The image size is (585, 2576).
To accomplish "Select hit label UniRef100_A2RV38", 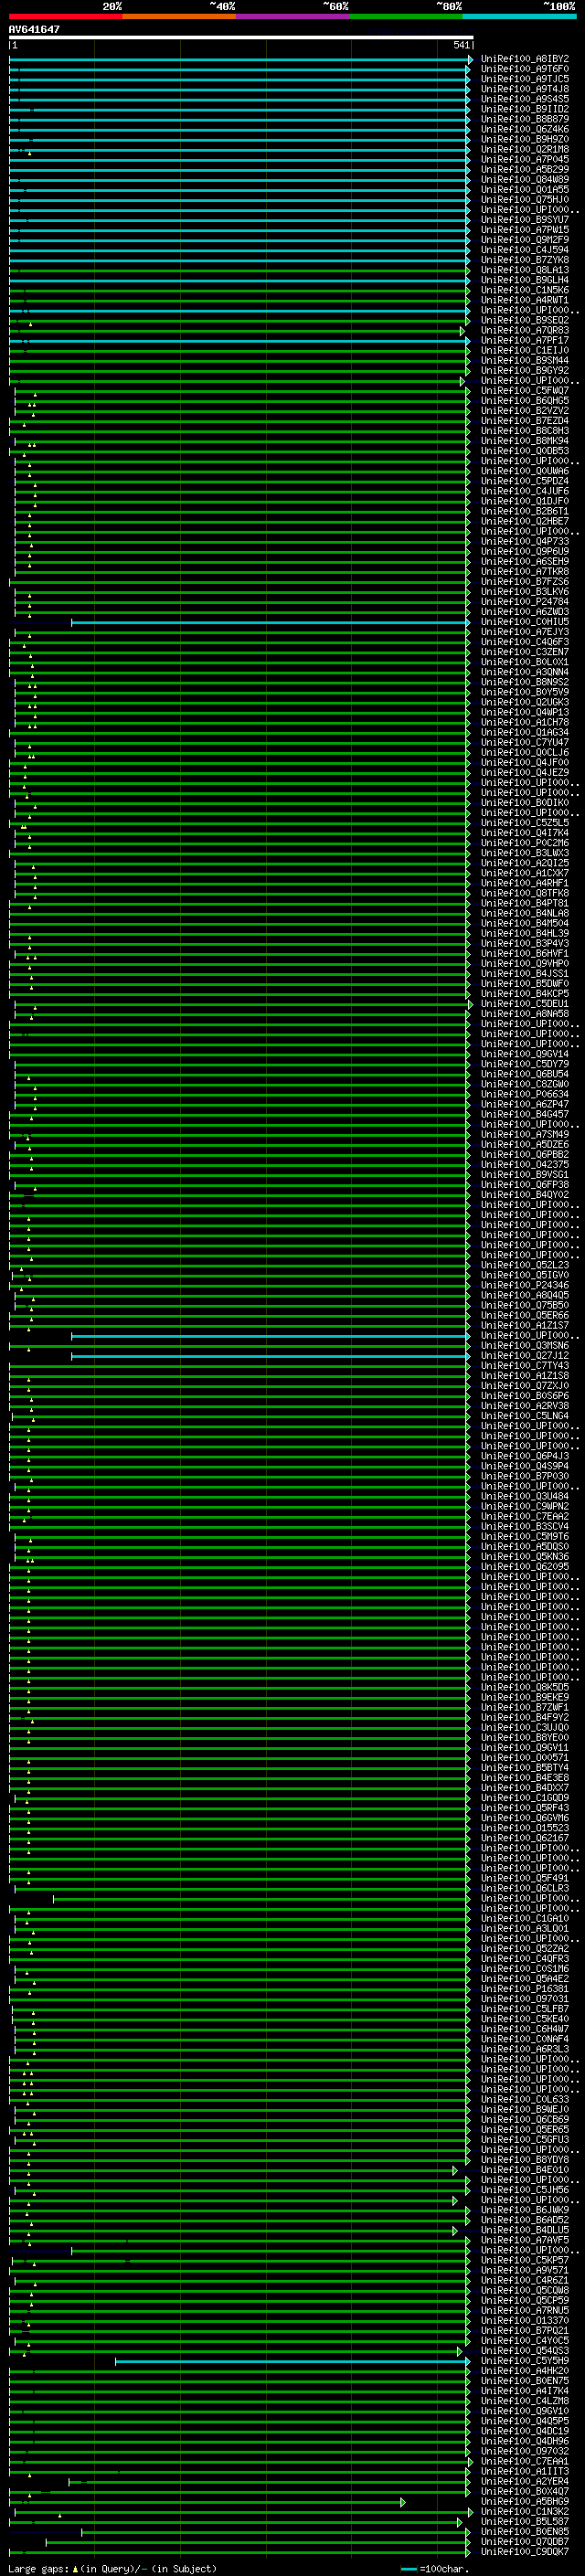I will click(x=525, y=1406).
